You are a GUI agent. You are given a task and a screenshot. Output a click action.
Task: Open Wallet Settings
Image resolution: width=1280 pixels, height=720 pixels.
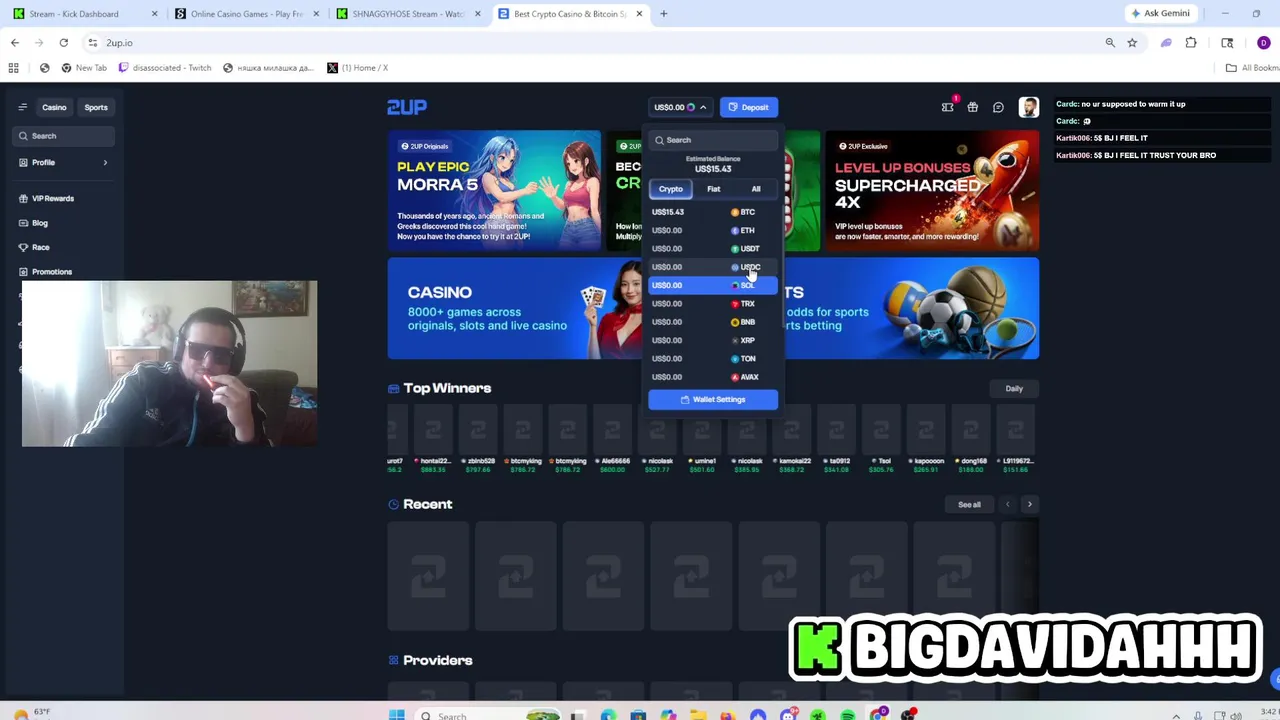click(713, 400)
